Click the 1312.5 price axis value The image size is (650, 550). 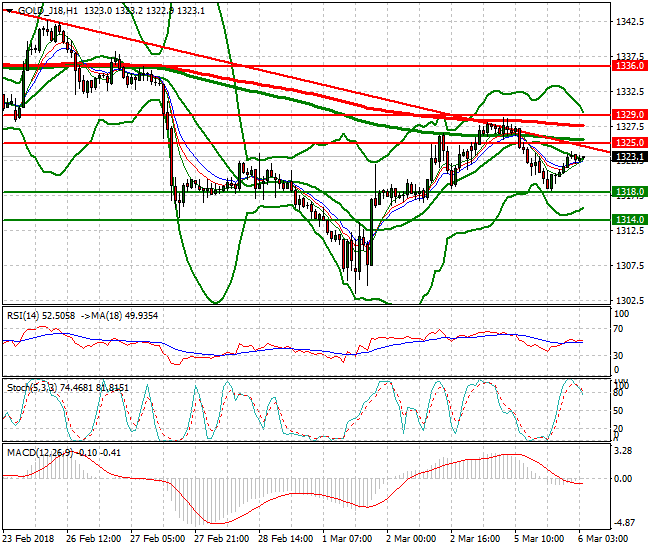tap(630, 230)
